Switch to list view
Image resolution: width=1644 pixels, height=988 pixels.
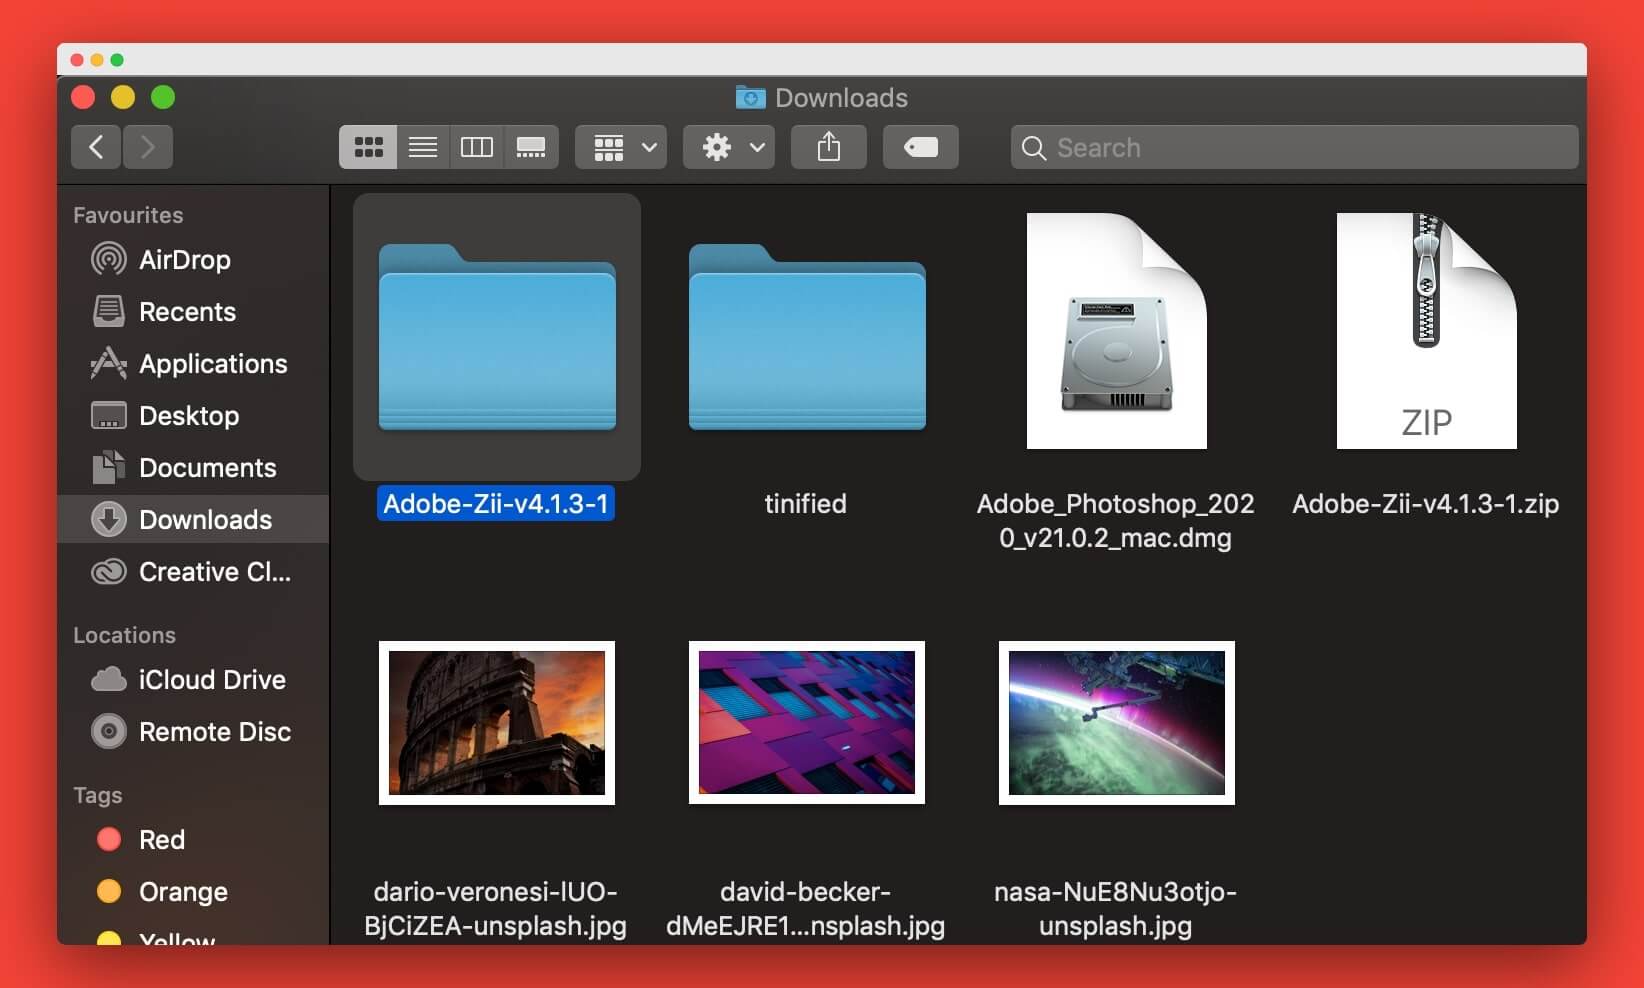pos(423,147)
